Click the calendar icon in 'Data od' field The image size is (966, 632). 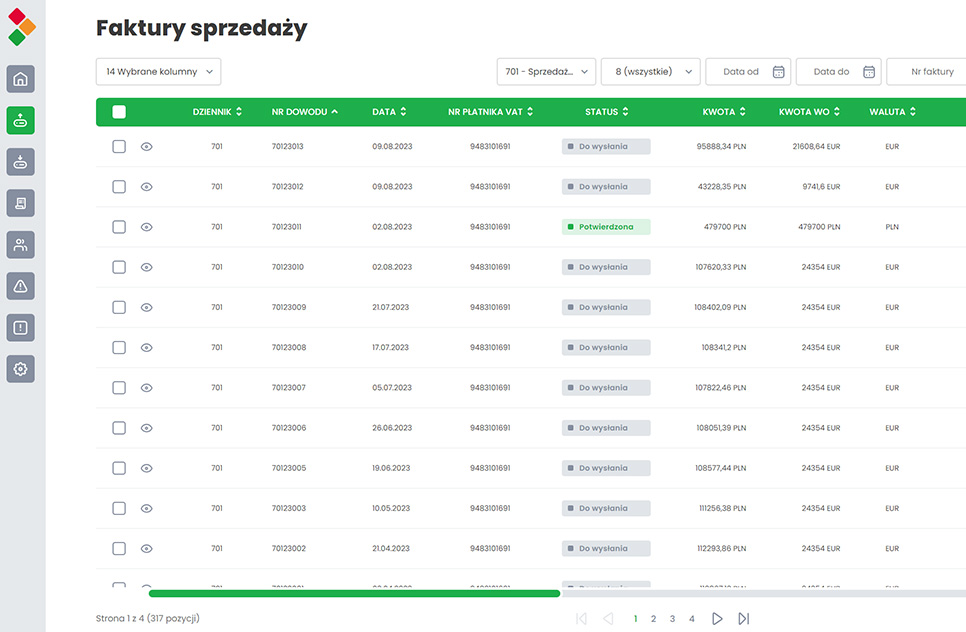778,72
